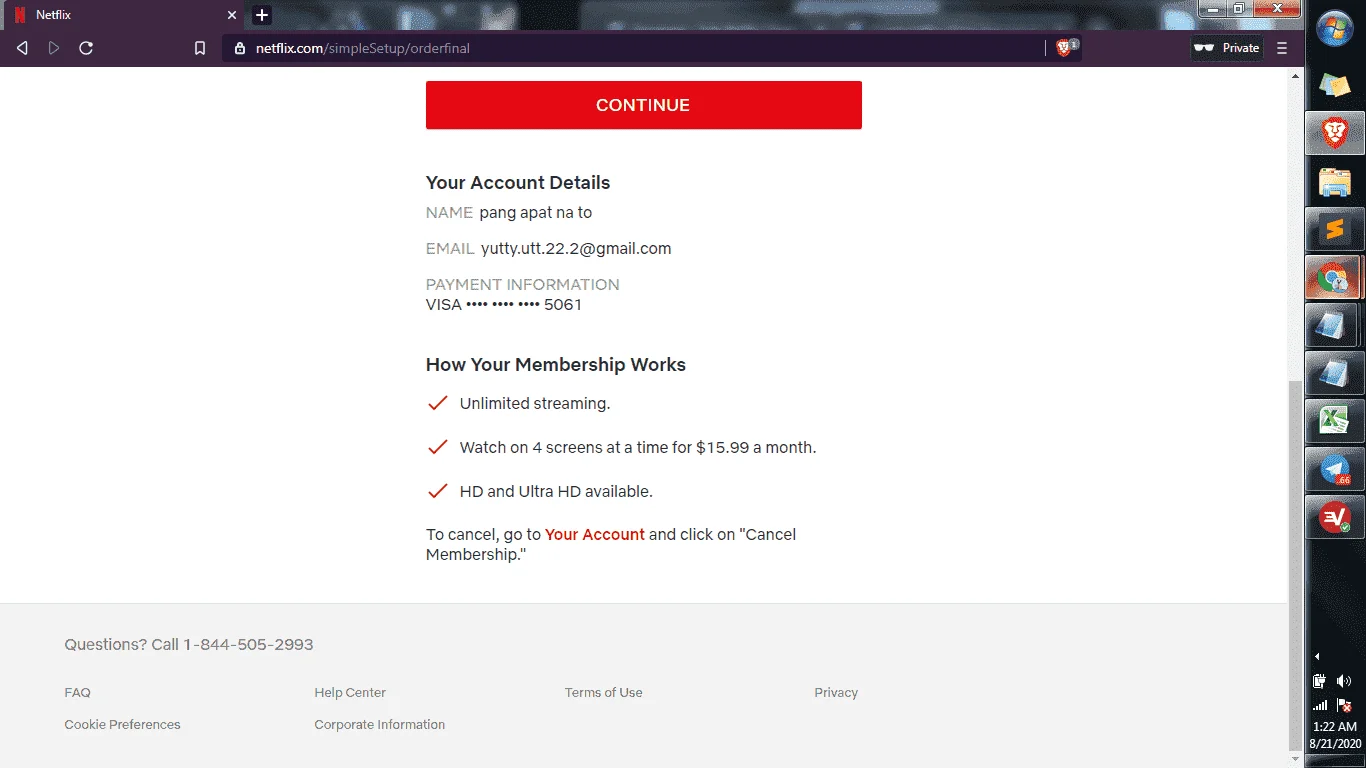Go back with the browser back arrow
This screenshot has width=1366, height=768.
pos(22,48)
